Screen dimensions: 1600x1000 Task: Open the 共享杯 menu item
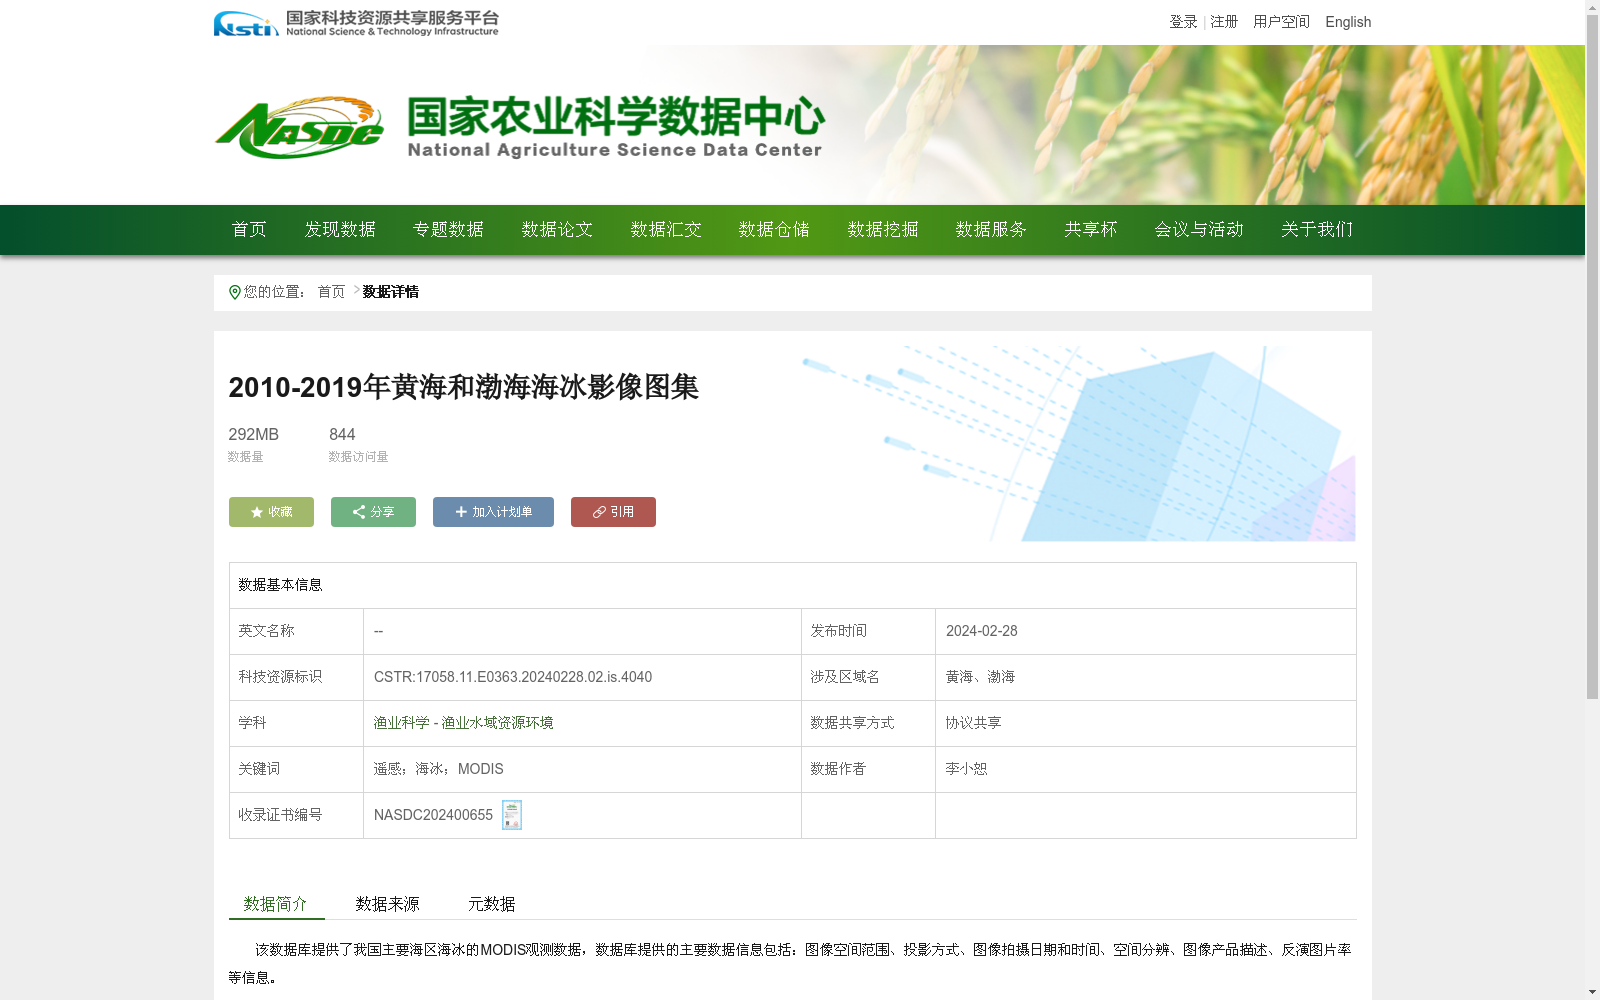(x=1091, y=230)
